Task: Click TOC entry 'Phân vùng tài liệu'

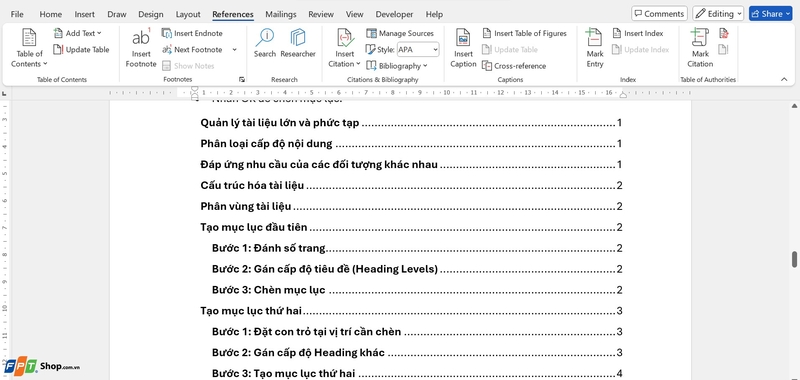Action: (411, 207)
